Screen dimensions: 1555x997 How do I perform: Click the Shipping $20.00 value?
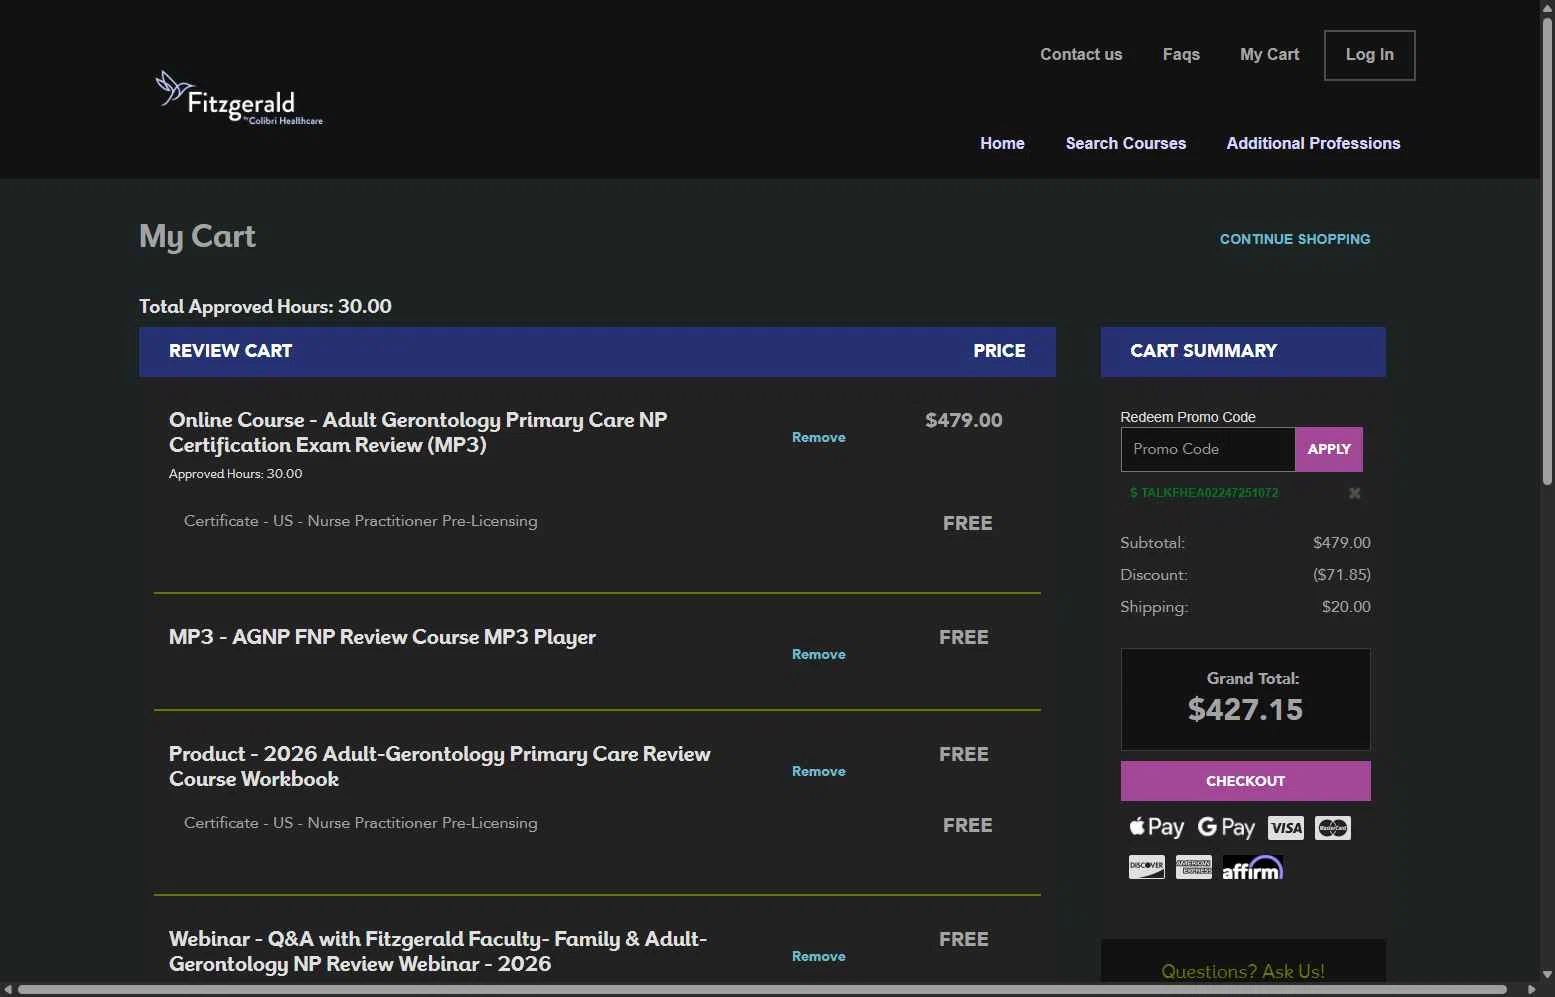pyautogui.click(x=1346, y=607)
